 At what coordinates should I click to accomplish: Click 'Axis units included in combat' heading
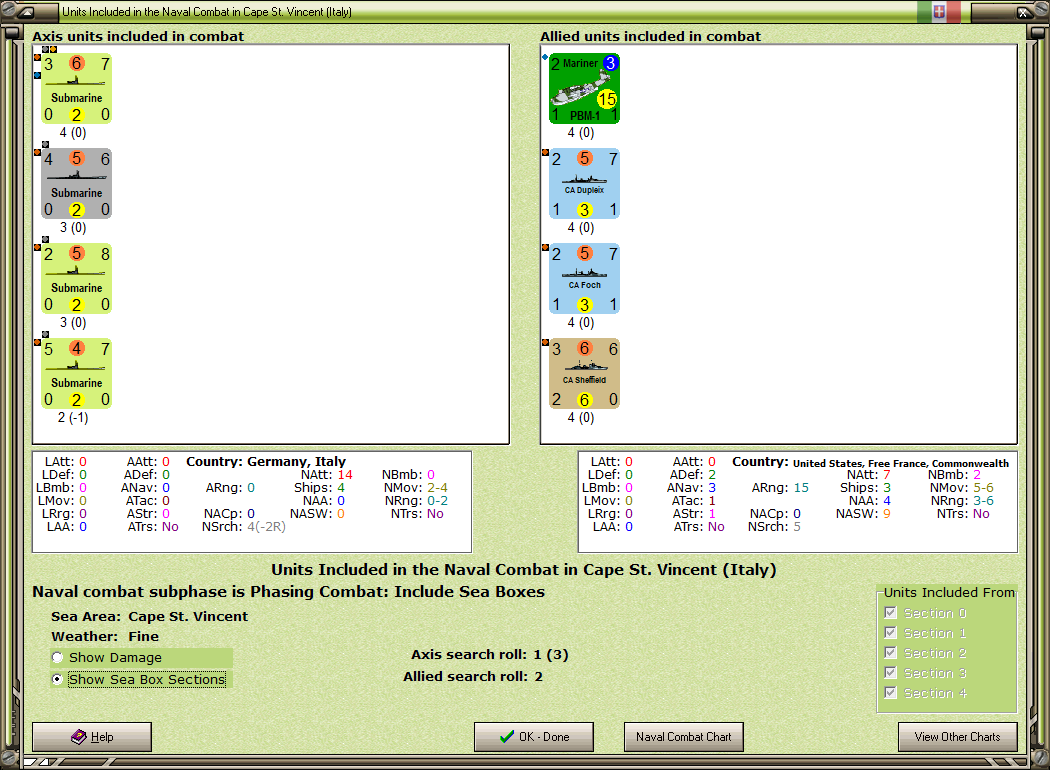[x=138, y=36]
